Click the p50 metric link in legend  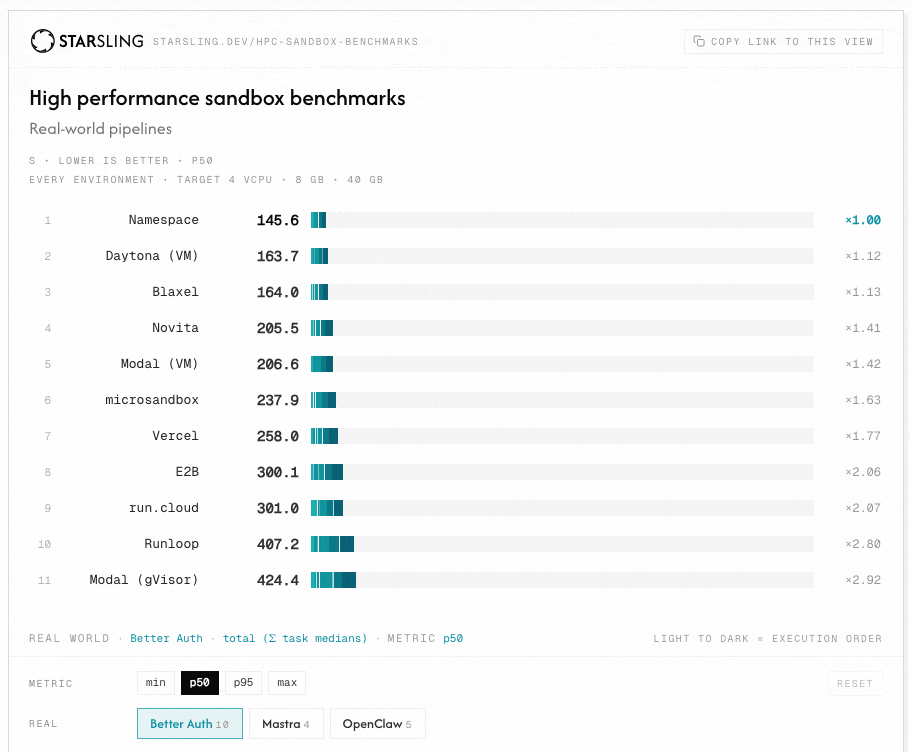click(453, 639)
